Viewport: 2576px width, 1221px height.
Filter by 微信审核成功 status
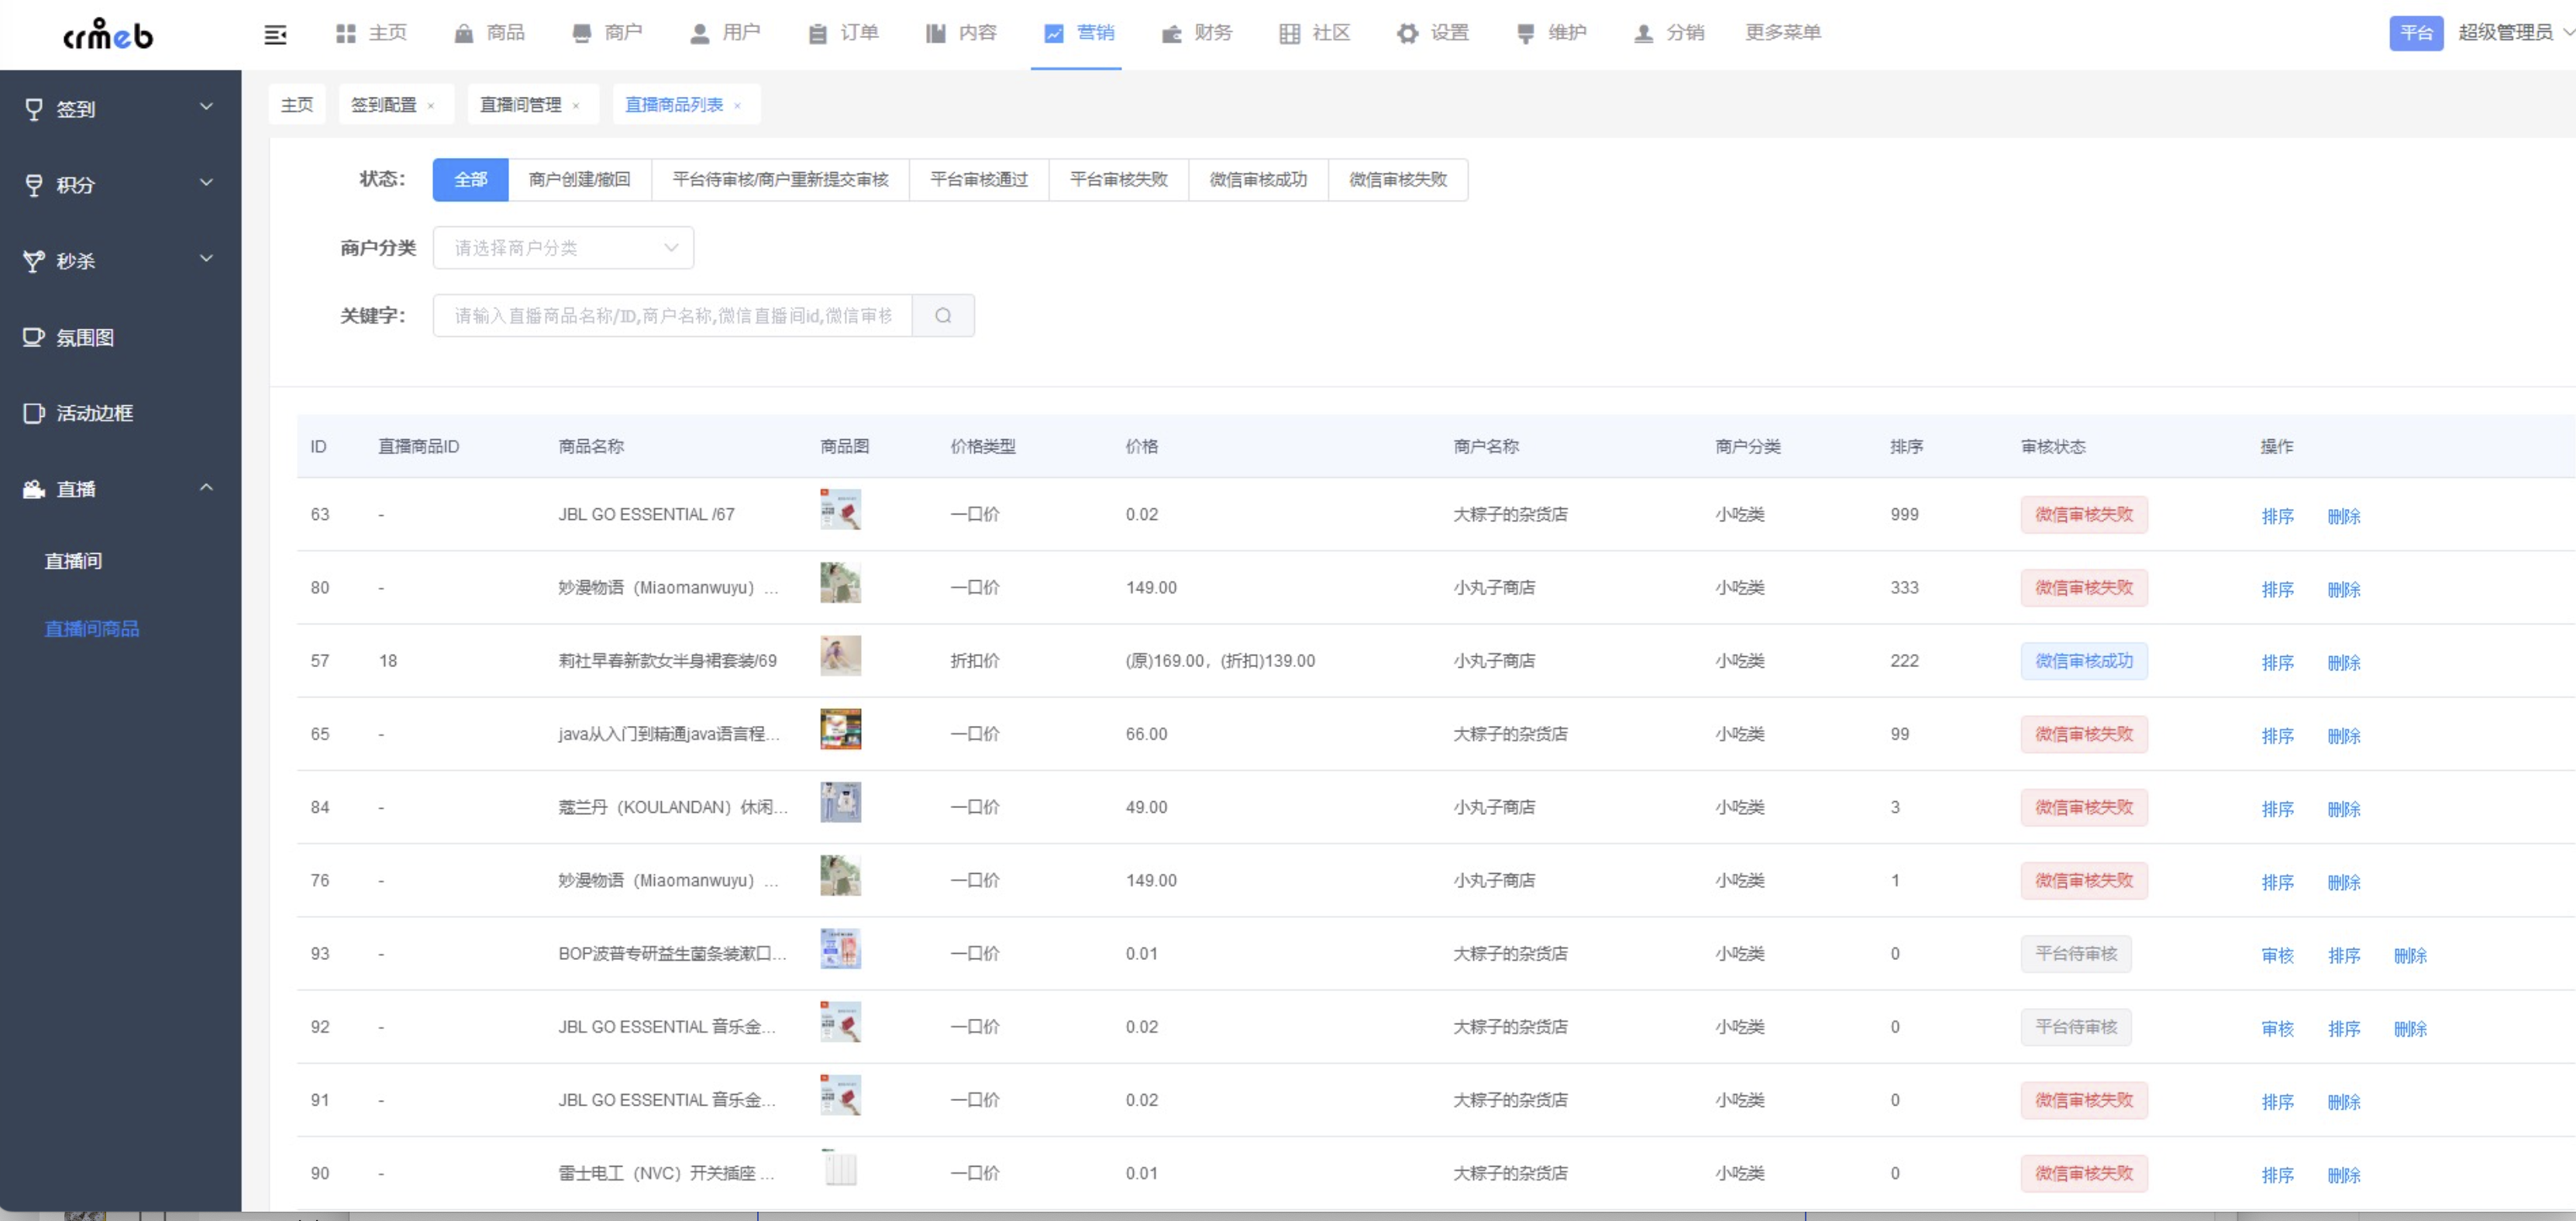point(1259,180)
